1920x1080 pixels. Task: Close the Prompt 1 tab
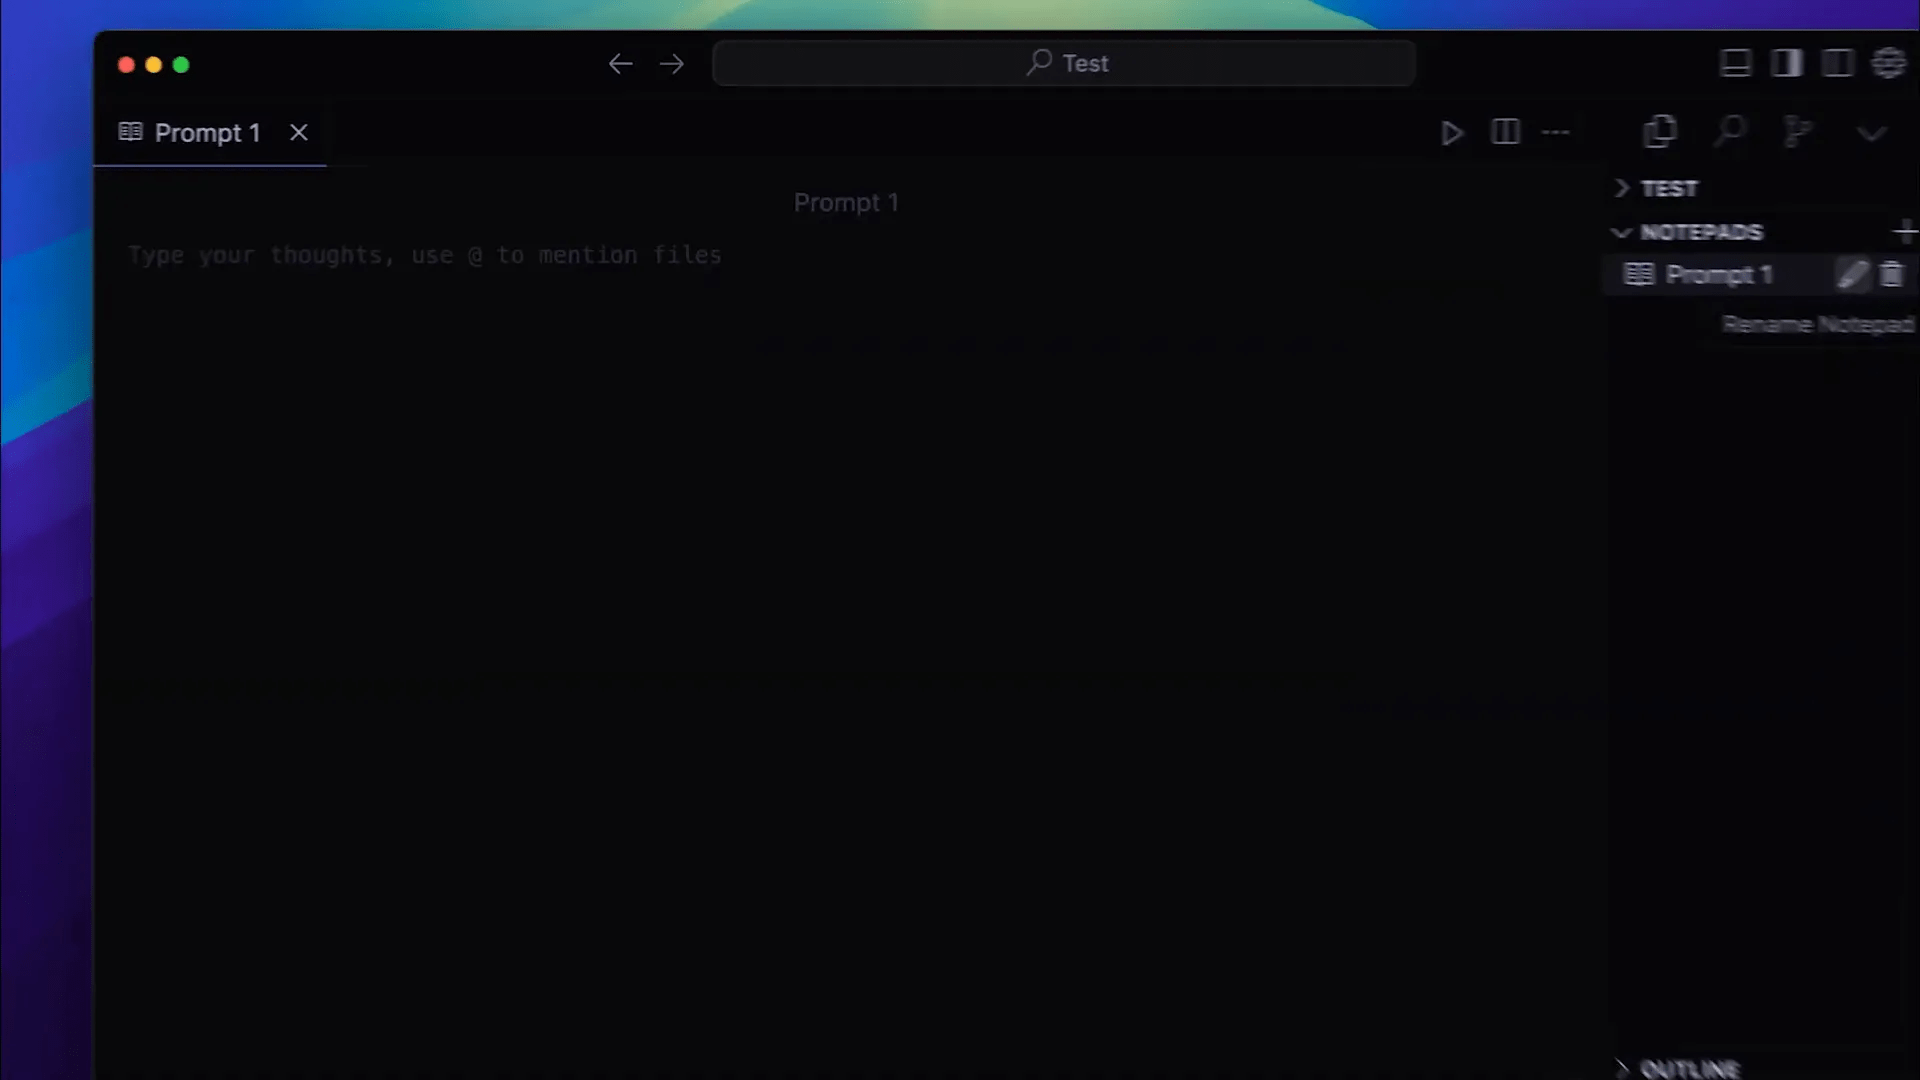pyautogui.click(x=299, y=132)
